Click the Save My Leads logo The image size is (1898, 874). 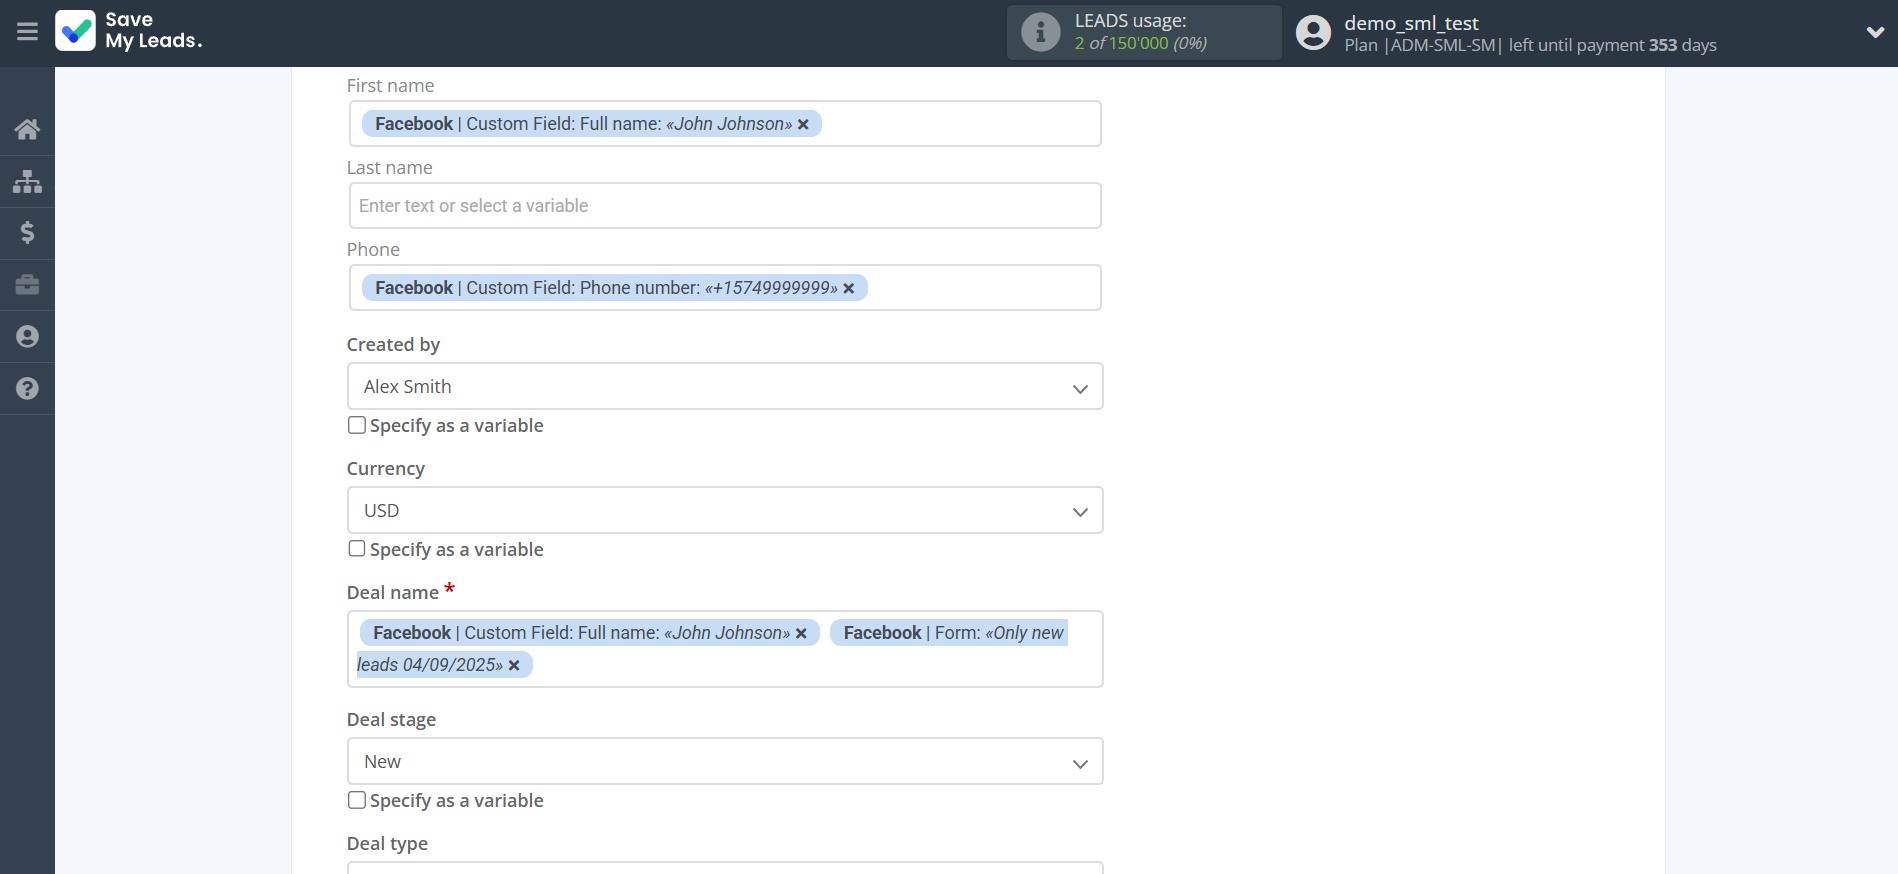point(129,31)
